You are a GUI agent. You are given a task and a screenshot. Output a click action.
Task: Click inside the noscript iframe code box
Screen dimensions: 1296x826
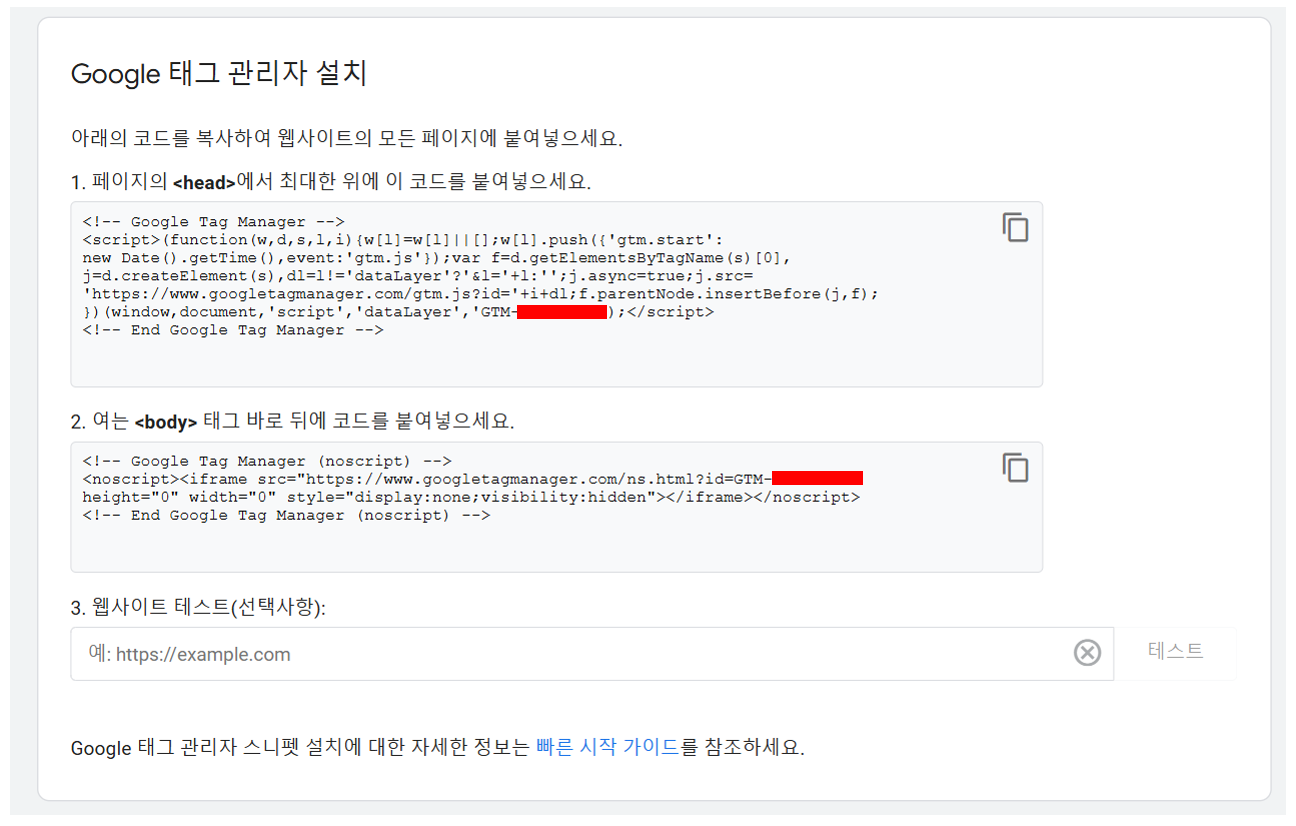(x=556, y=507)
